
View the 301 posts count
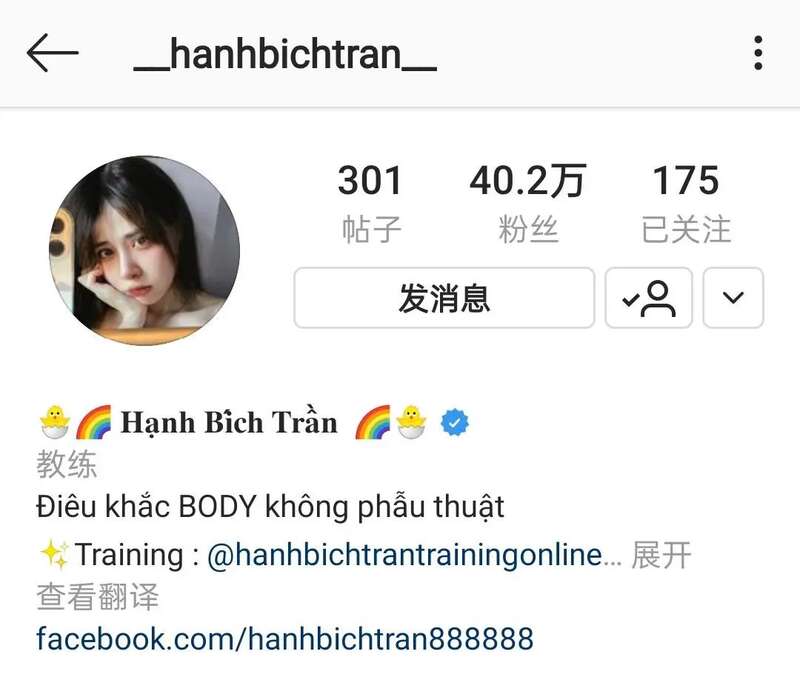(x=370, y=203)
